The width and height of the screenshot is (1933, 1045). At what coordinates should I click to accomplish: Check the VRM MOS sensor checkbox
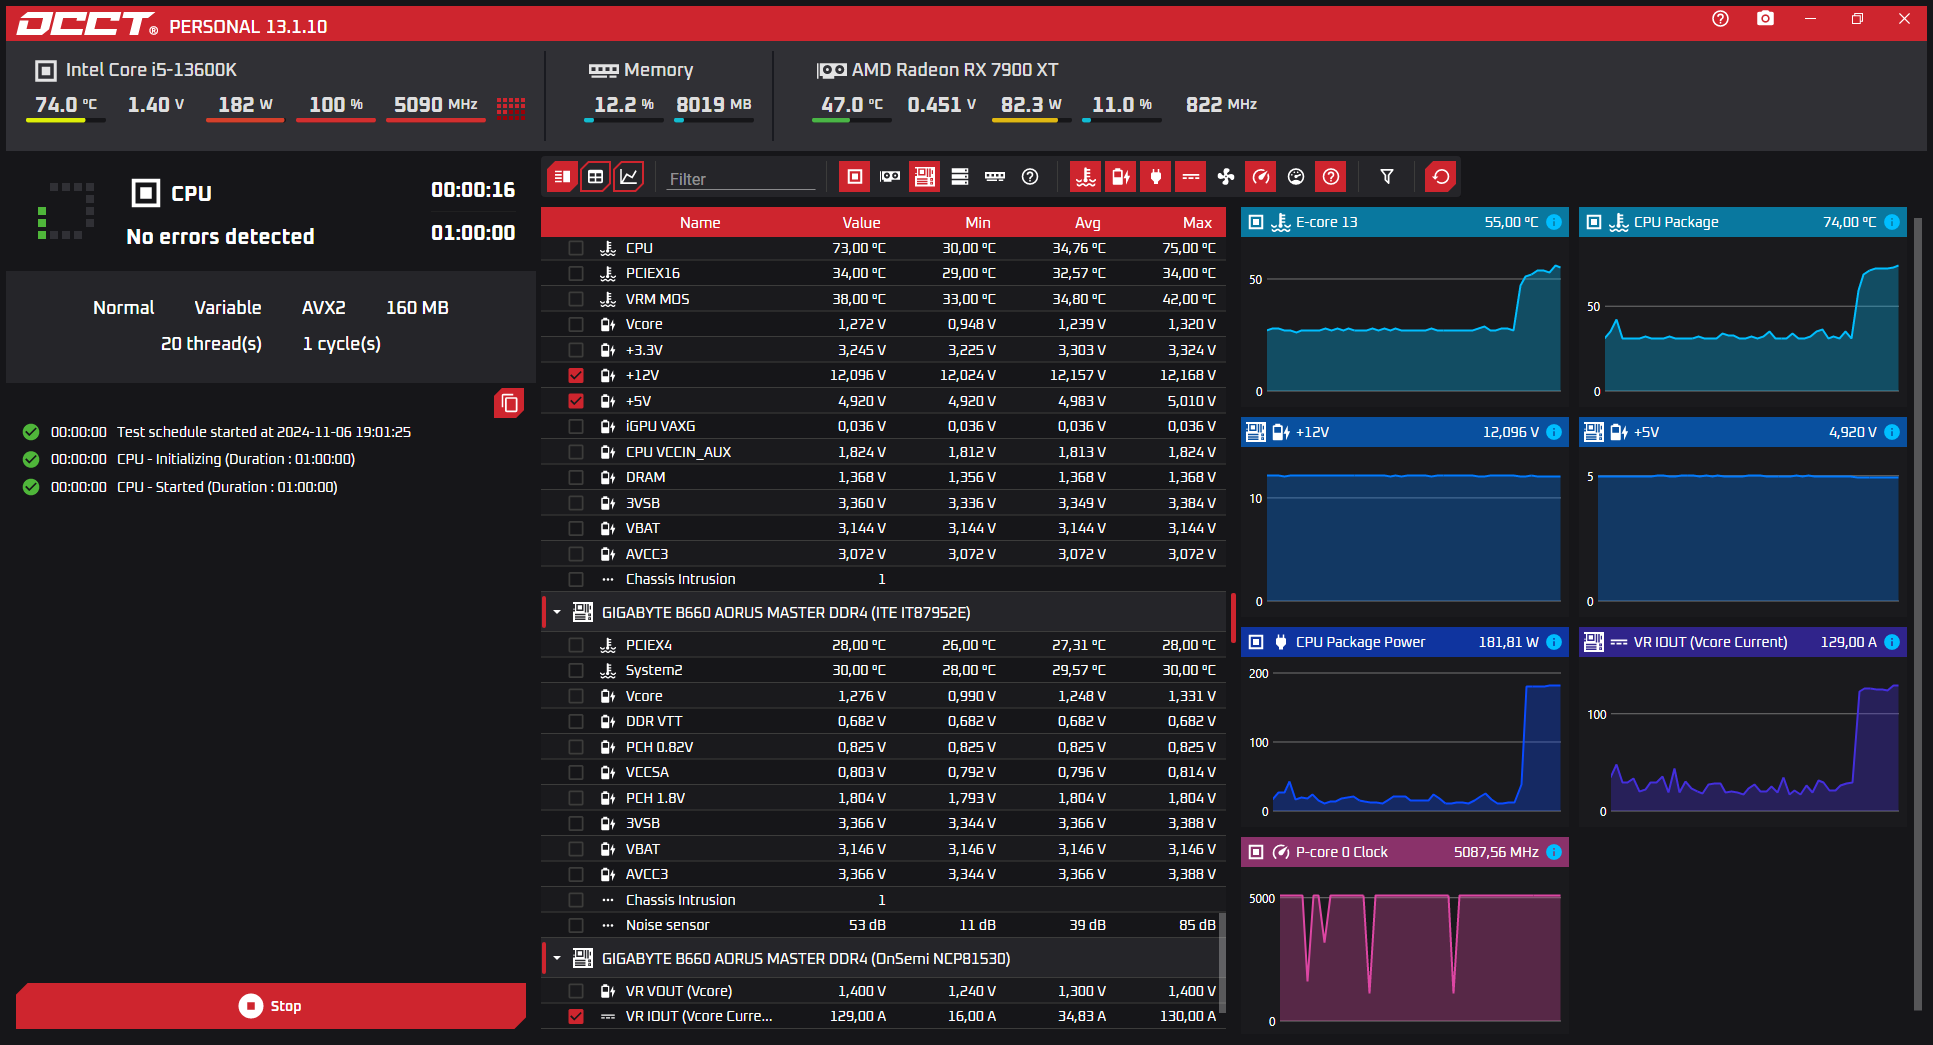pyautogui.click(x=576, y=299)
